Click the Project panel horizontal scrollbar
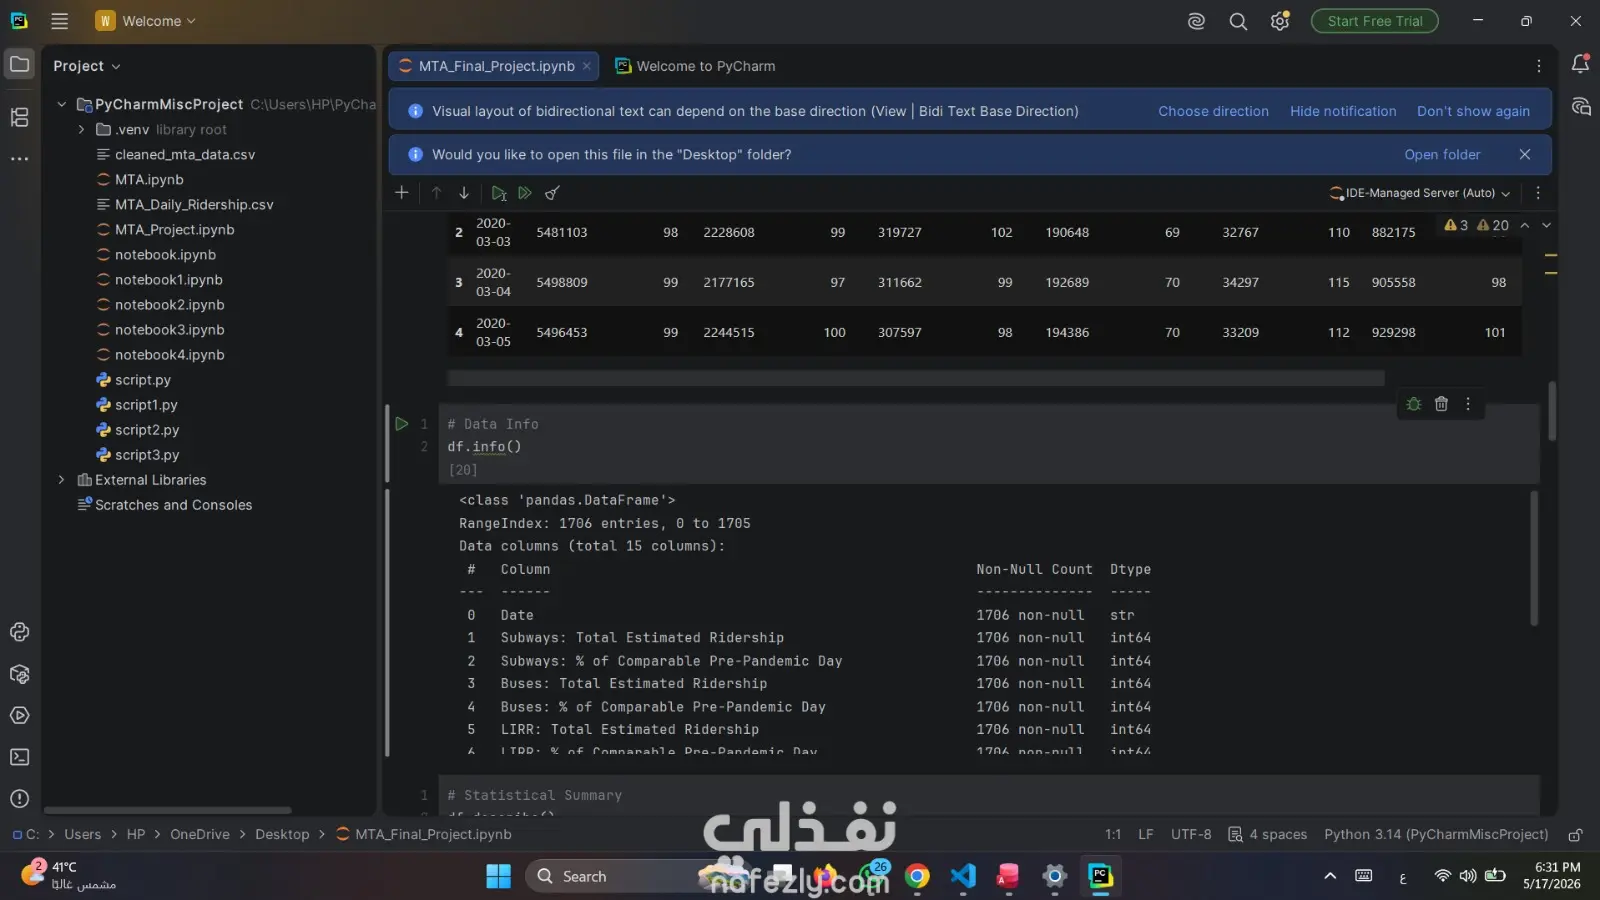Viewport: 1600px width, 900px height. (x=168, y=810)
